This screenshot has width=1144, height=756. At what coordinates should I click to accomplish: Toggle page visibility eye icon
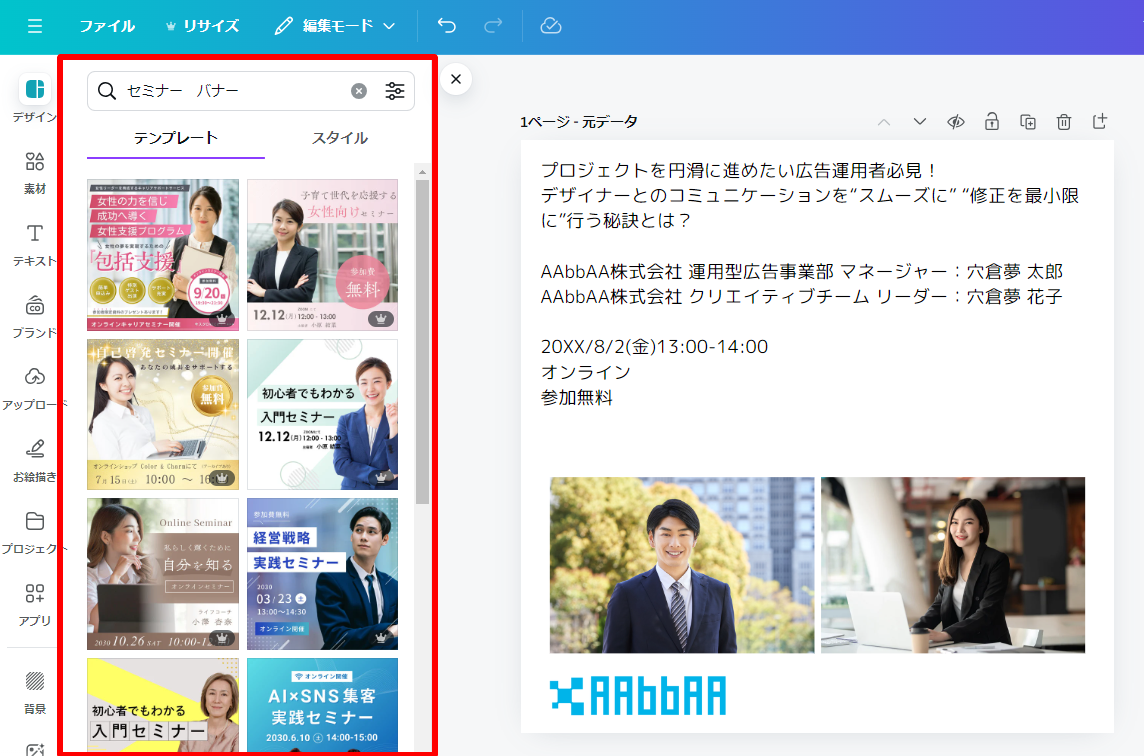956,122
